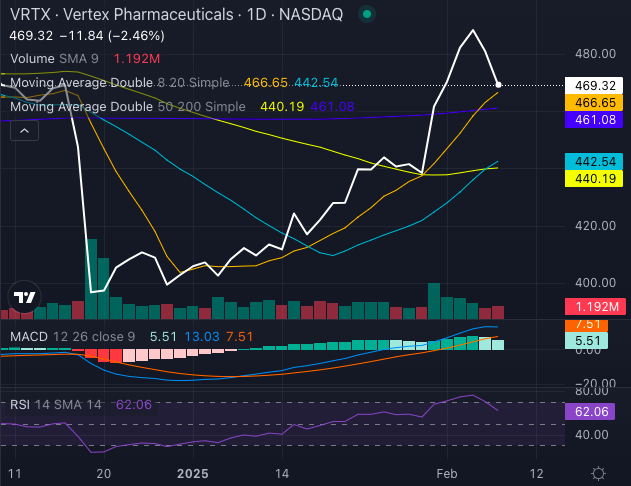Click the green market status dot
Image resolution: width=631 pixels, height=486 pixels.
click(370, 15)
